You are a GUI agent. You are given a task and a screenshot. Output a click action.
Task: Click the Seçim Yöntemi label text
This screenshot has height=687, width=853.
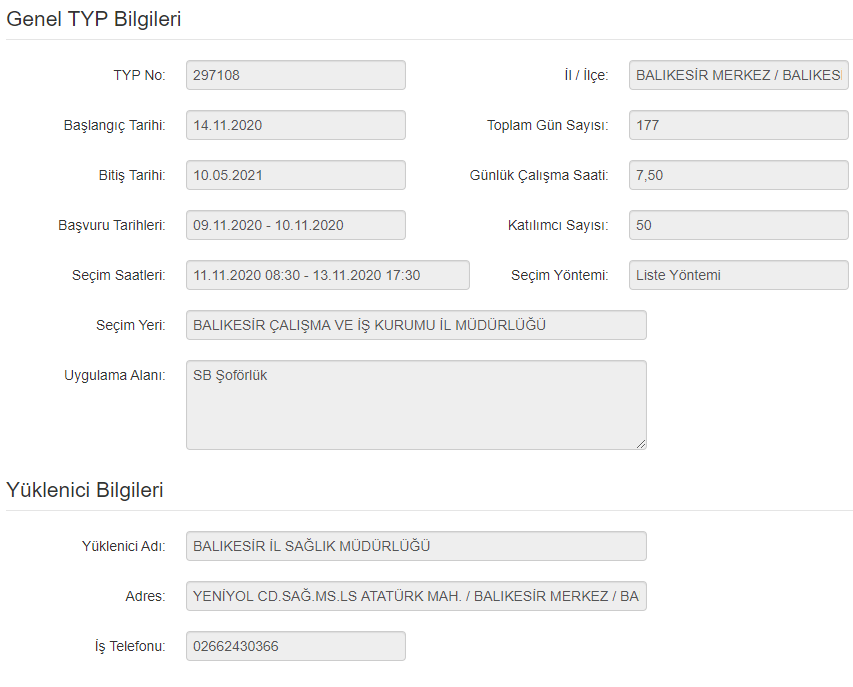pyautogui.click(x=559, y=275)
